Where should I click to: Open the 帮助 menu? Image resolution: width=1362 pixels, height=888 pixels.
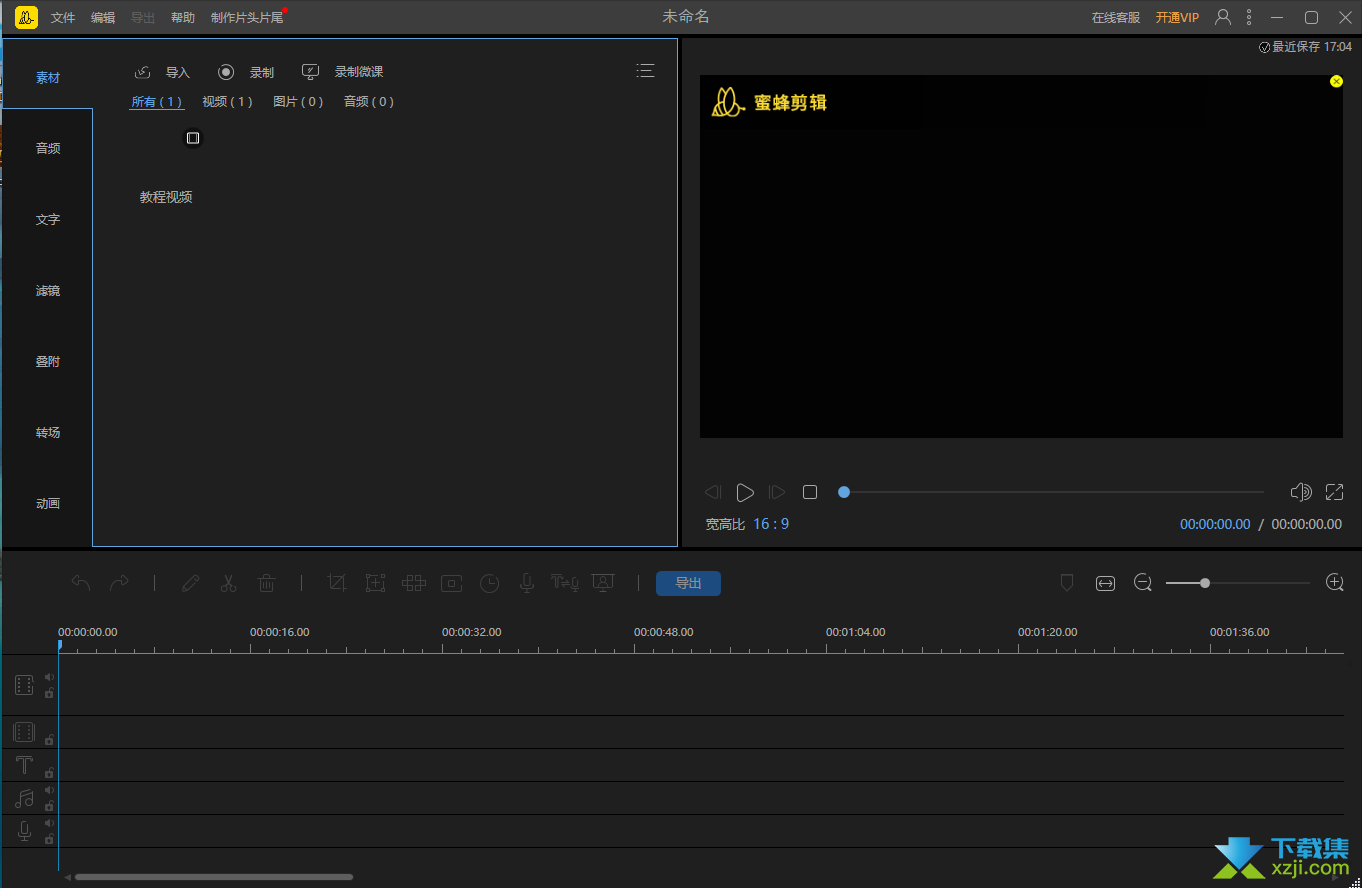pos(183,18)
